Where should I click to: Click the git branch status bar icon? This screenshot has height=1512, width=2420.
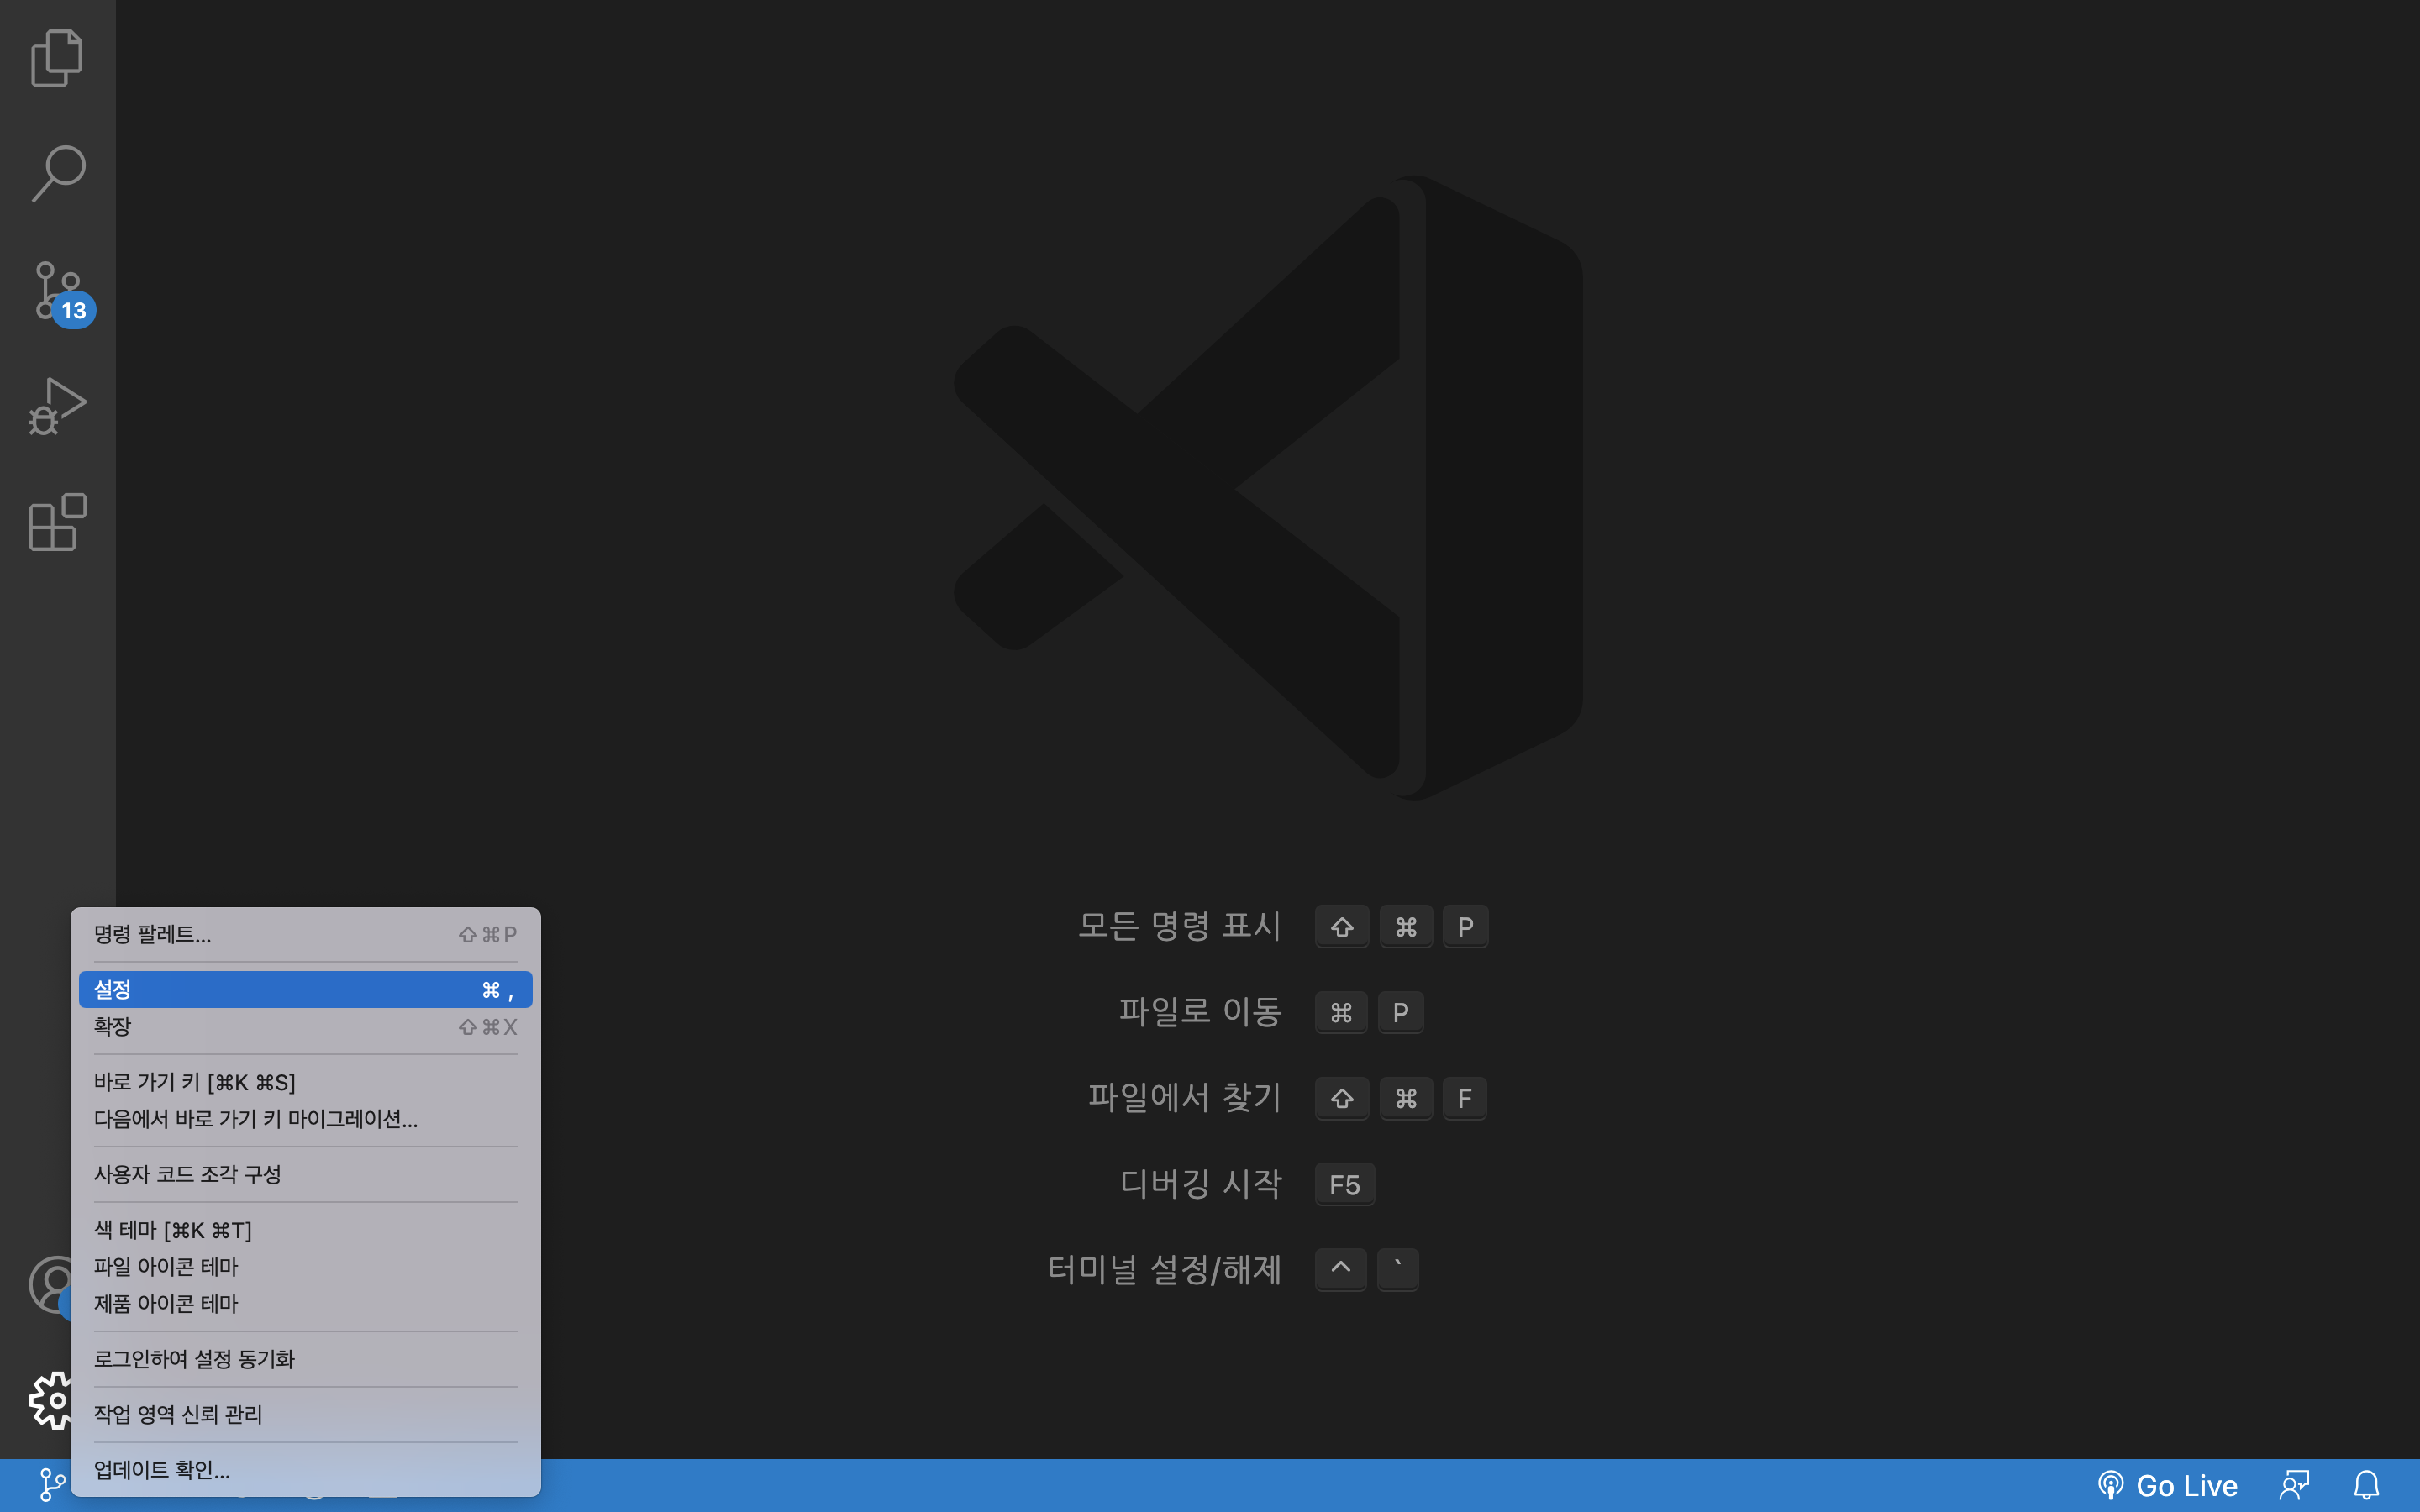[51, 1485]
